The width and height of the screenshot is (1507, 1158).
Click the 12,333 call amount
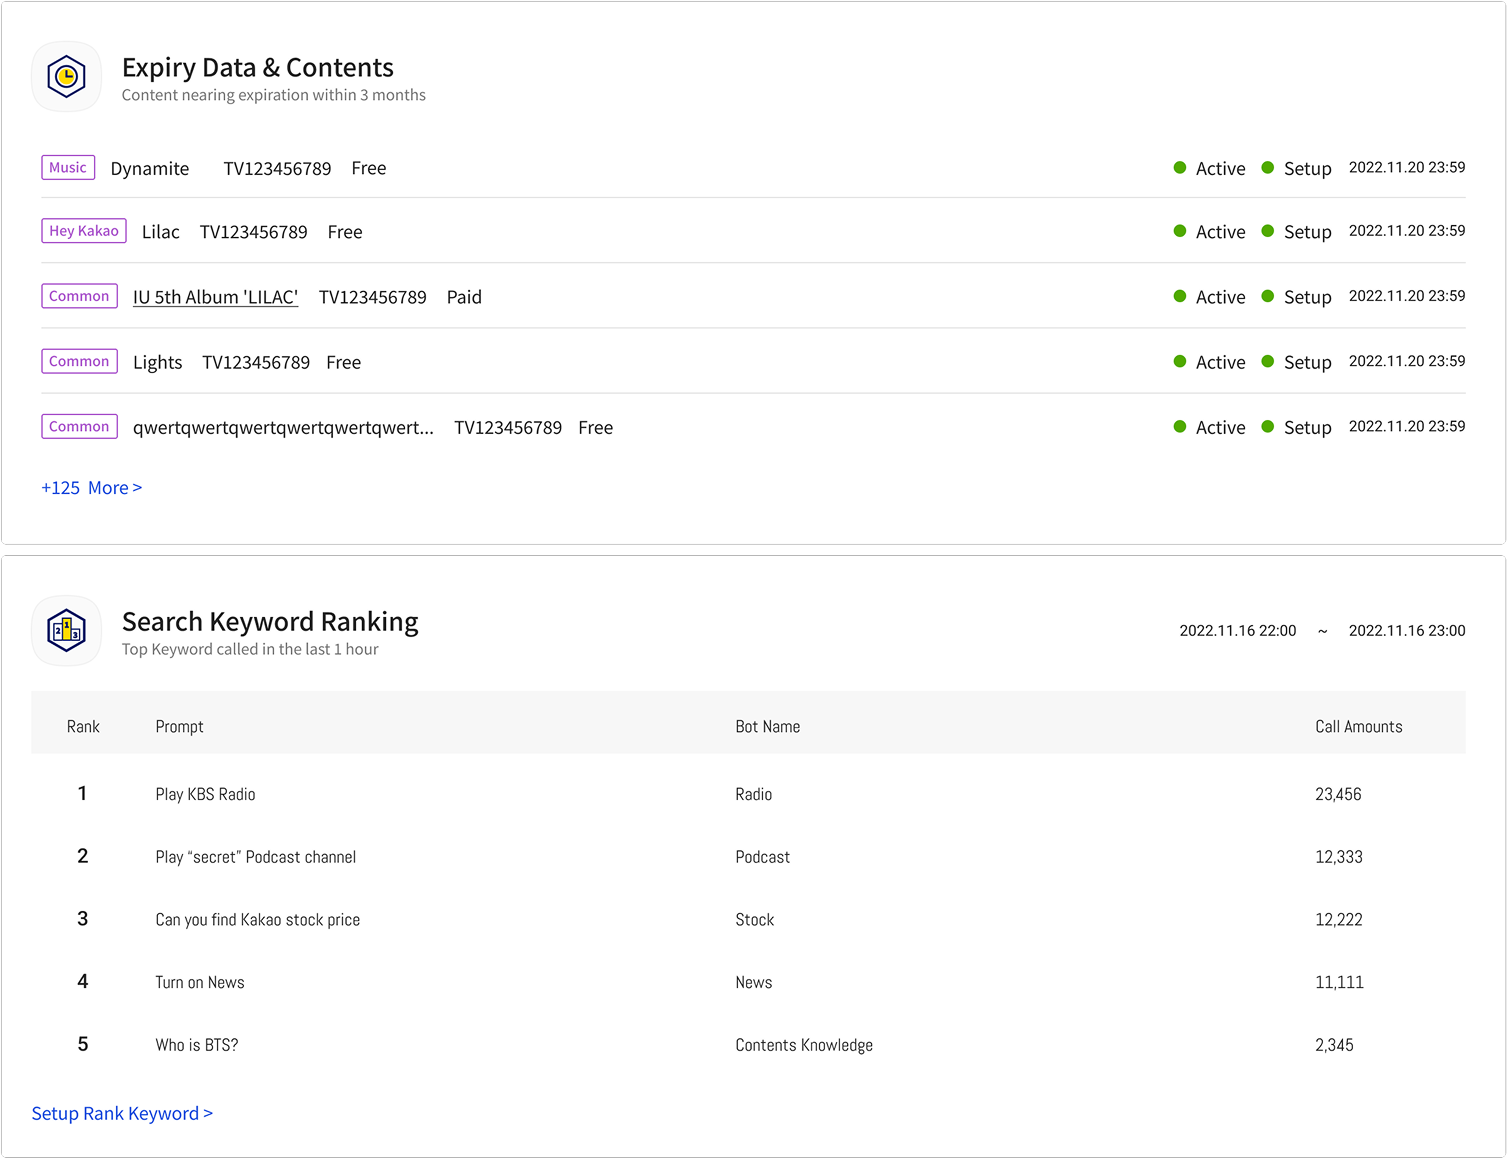(x=1339, y=857)
